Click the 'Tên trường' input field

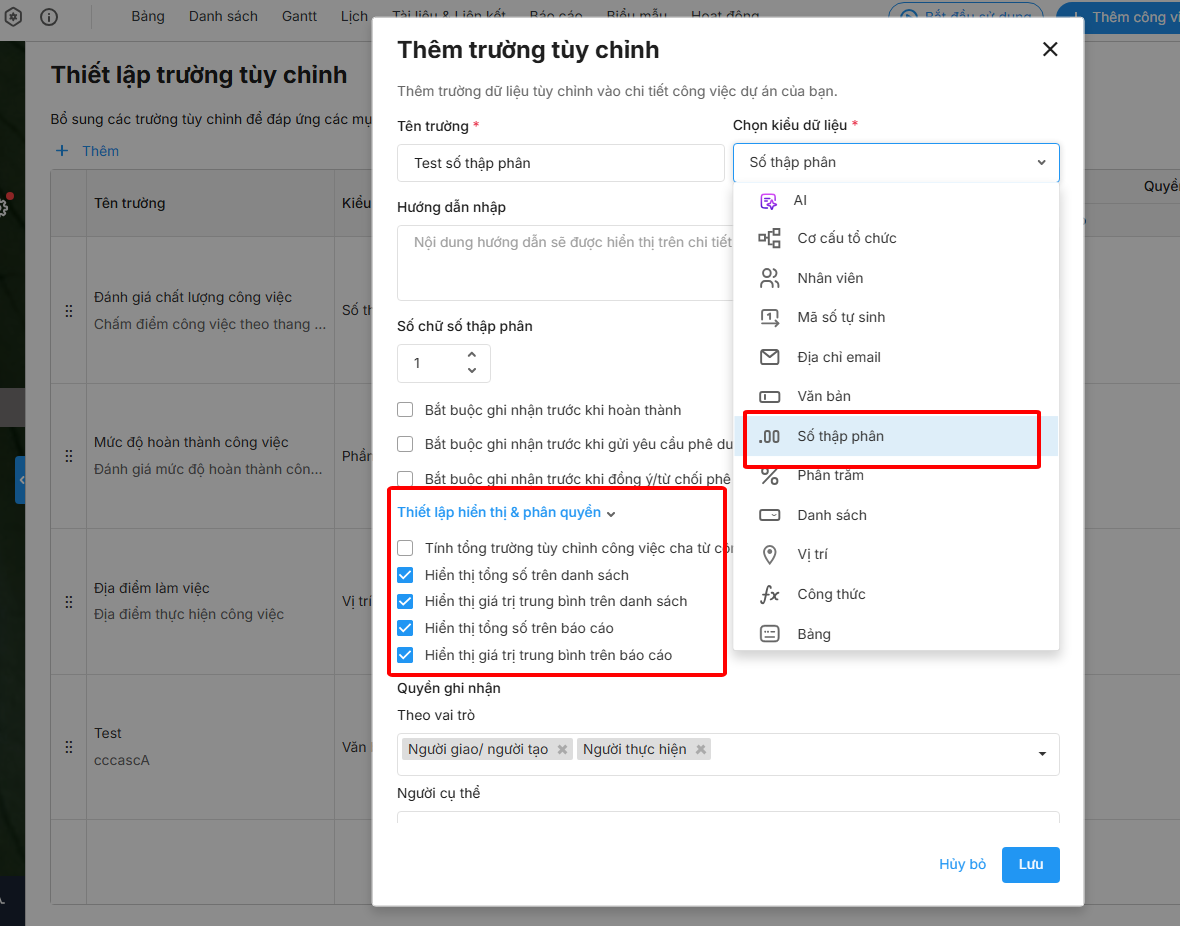pos(560,163)
